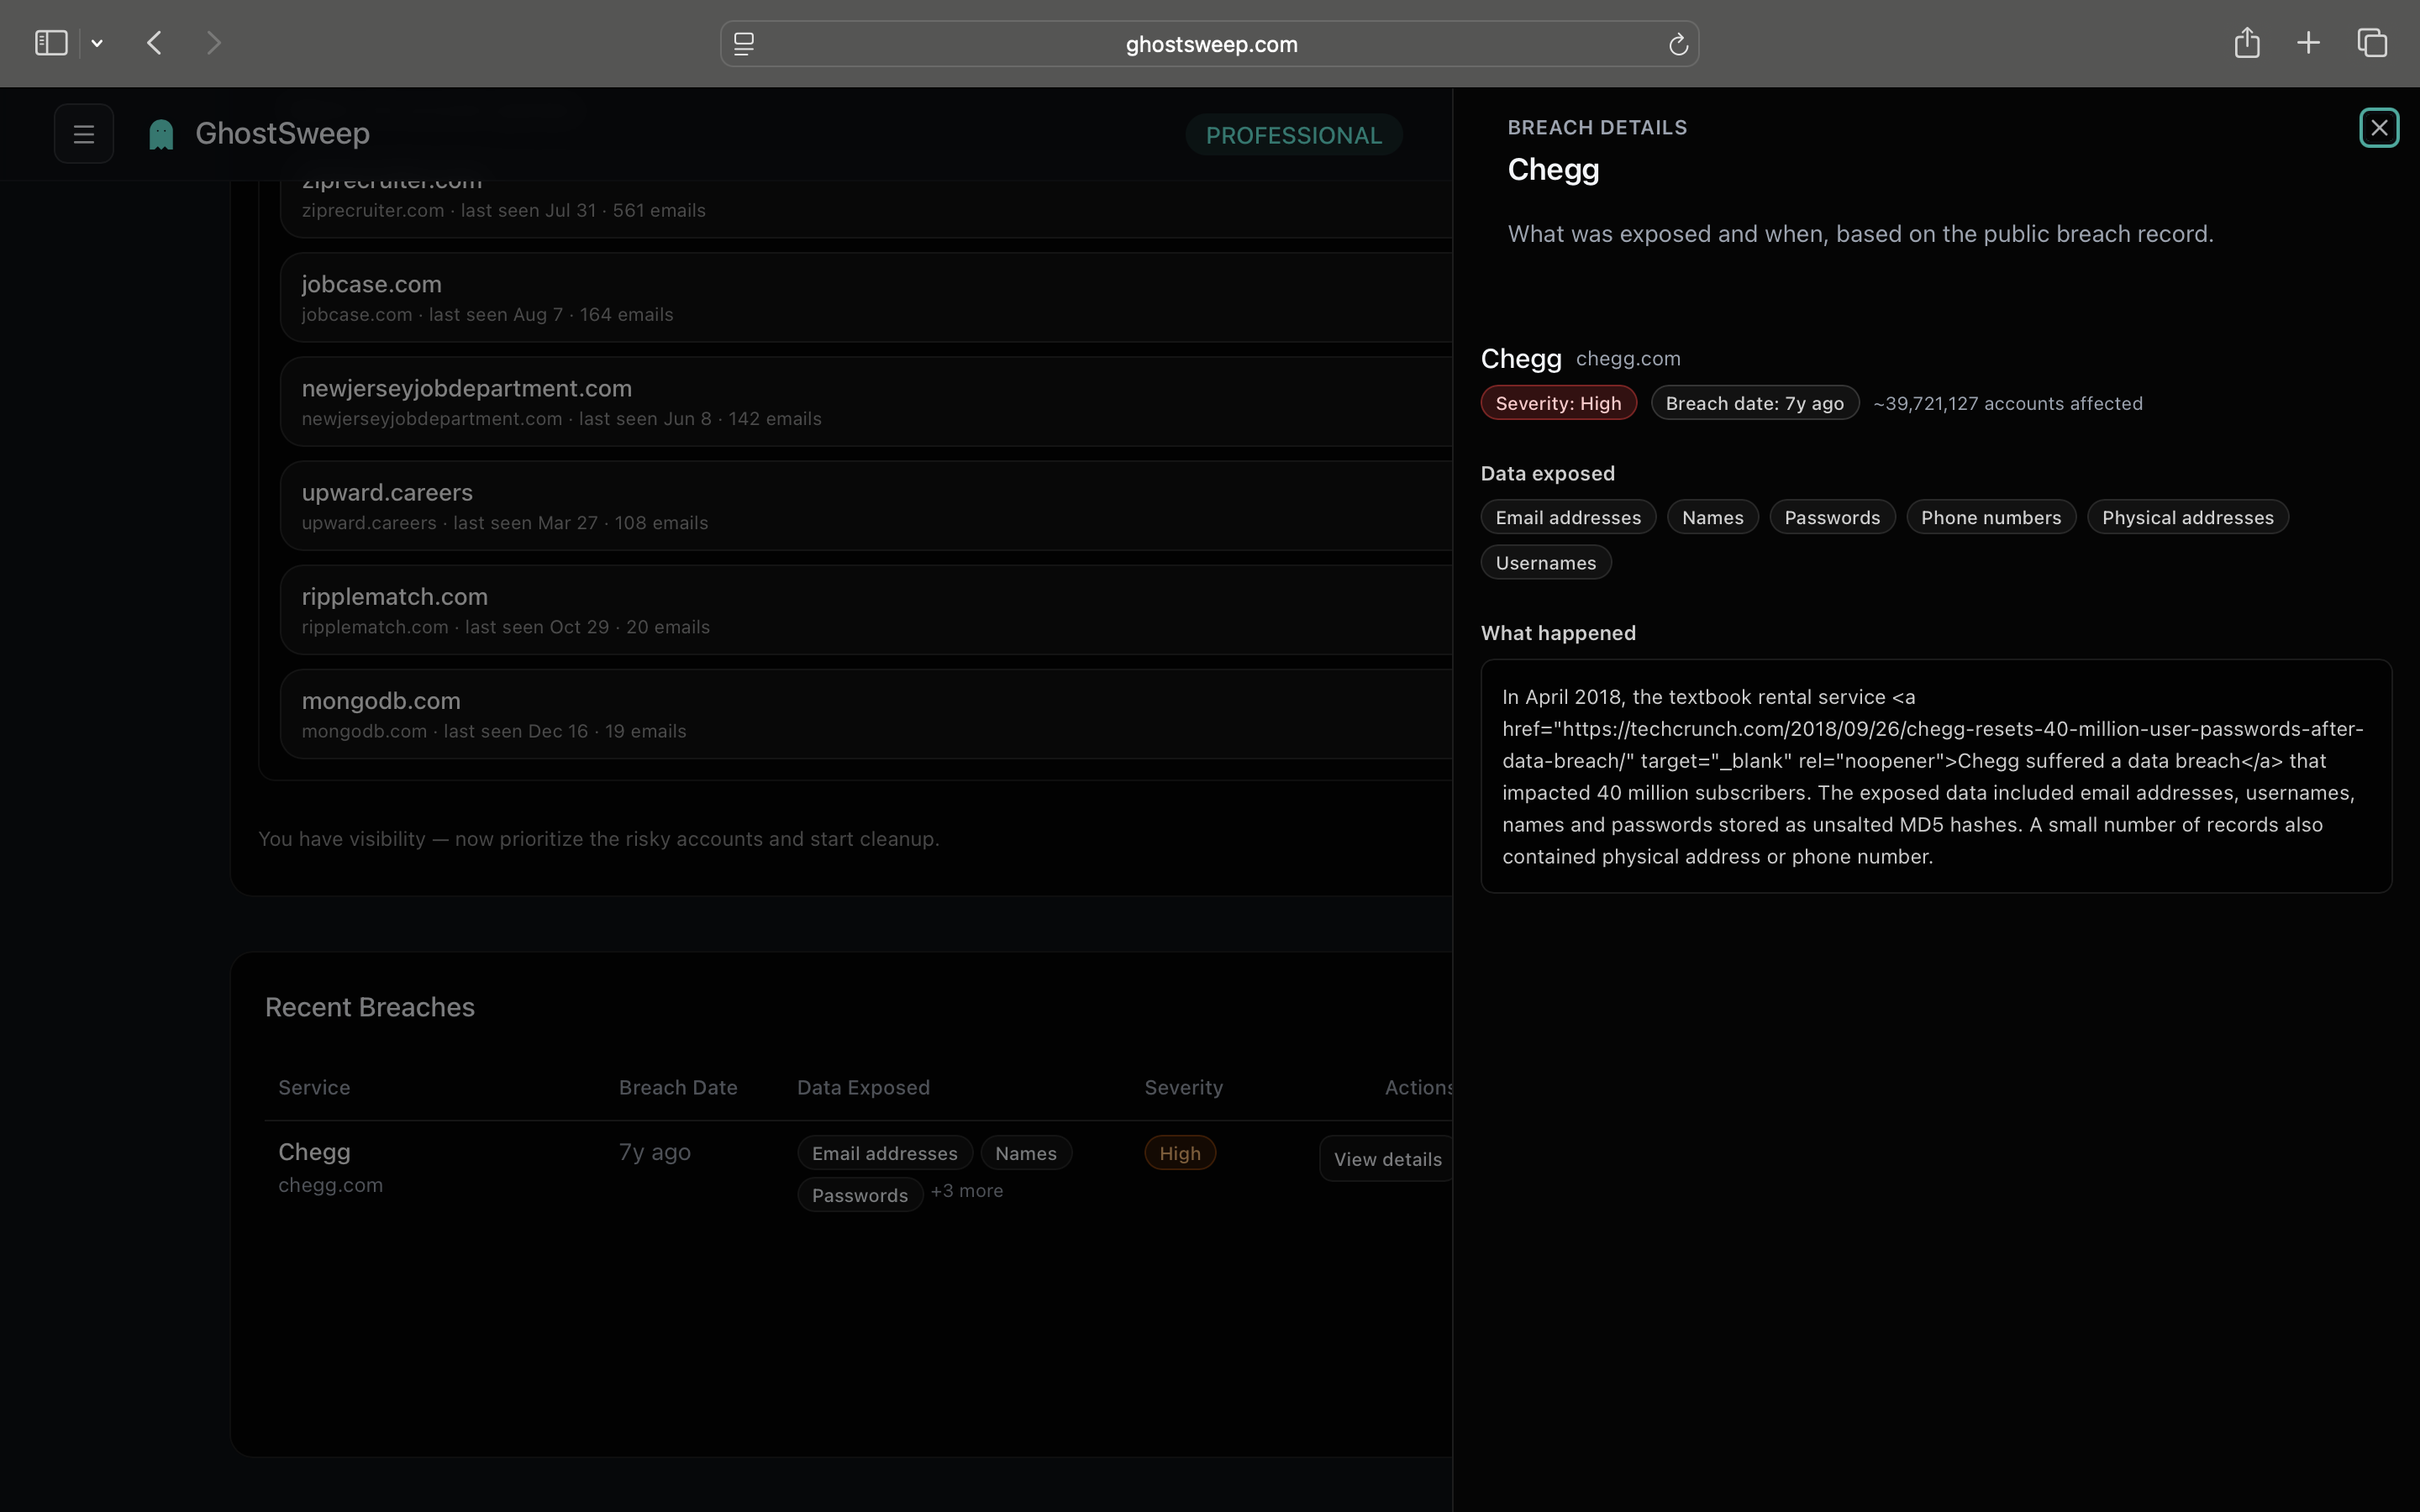Toggle Safari sidebar icon
The image size is (2420, 1512).
51,43
